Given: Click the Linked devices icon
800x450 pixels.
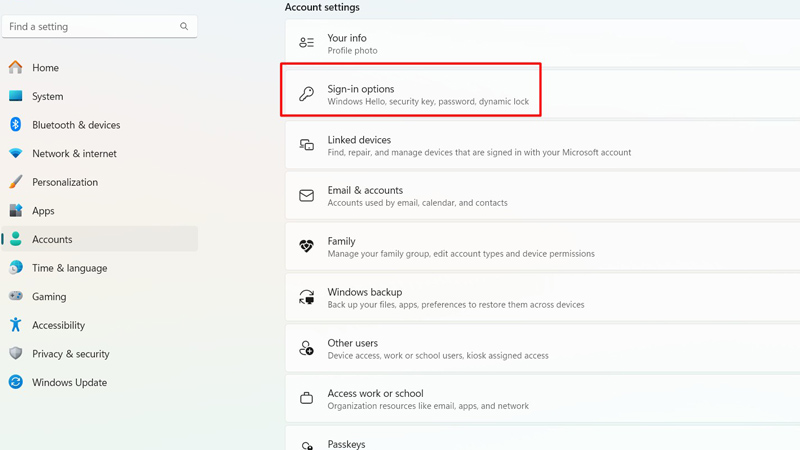Looking at the screenshot, I should [x=306, y=144].
